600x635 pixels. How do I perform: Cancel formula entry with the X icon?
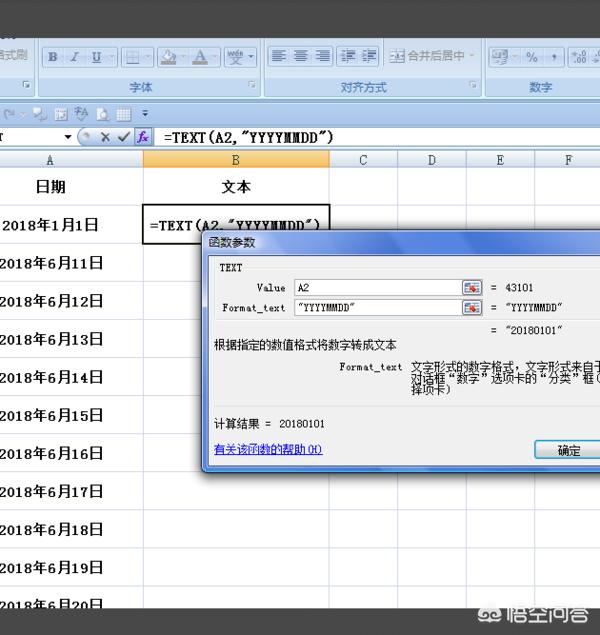[x=105, y=137]
